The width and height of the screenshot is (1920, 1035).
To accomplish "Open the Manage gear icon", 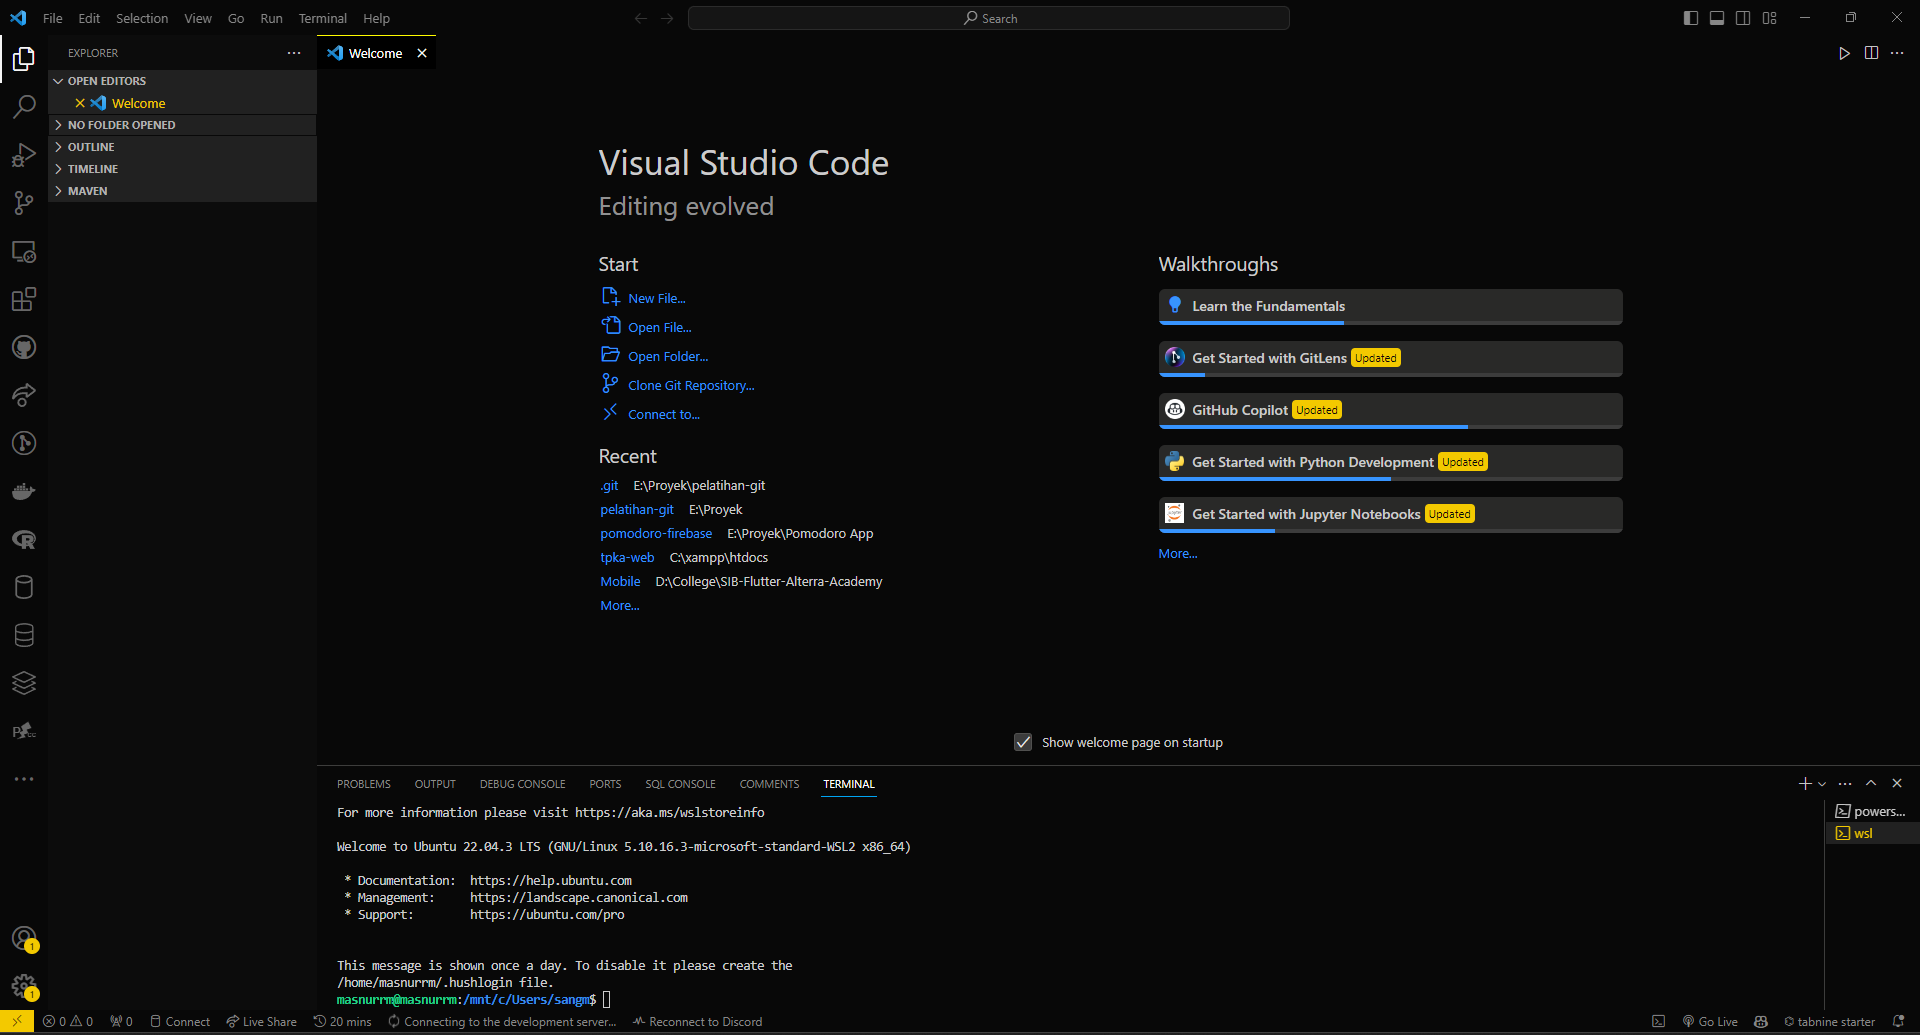I will (x=24, y=986).
